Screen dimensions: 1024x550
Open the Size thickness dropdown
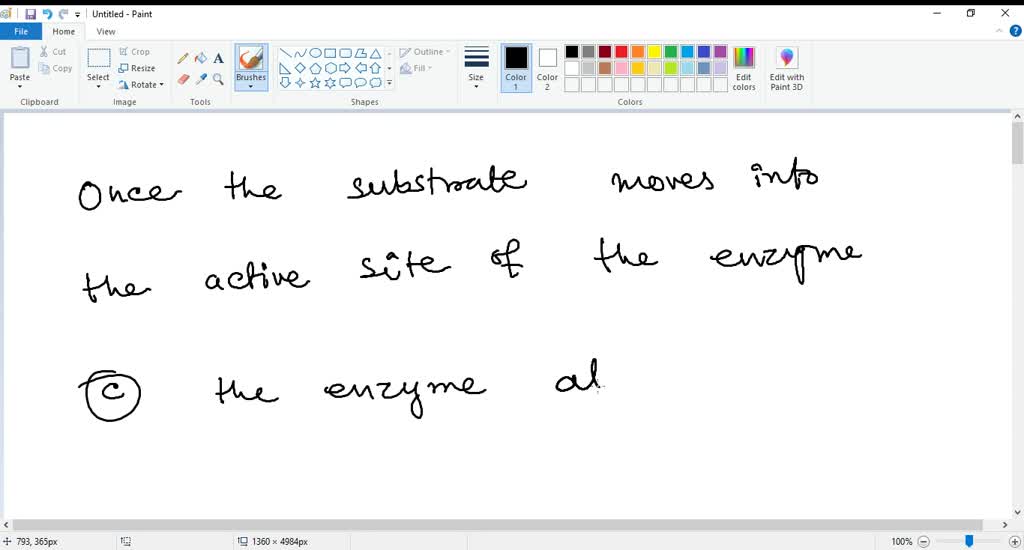(x=476, y=68)
